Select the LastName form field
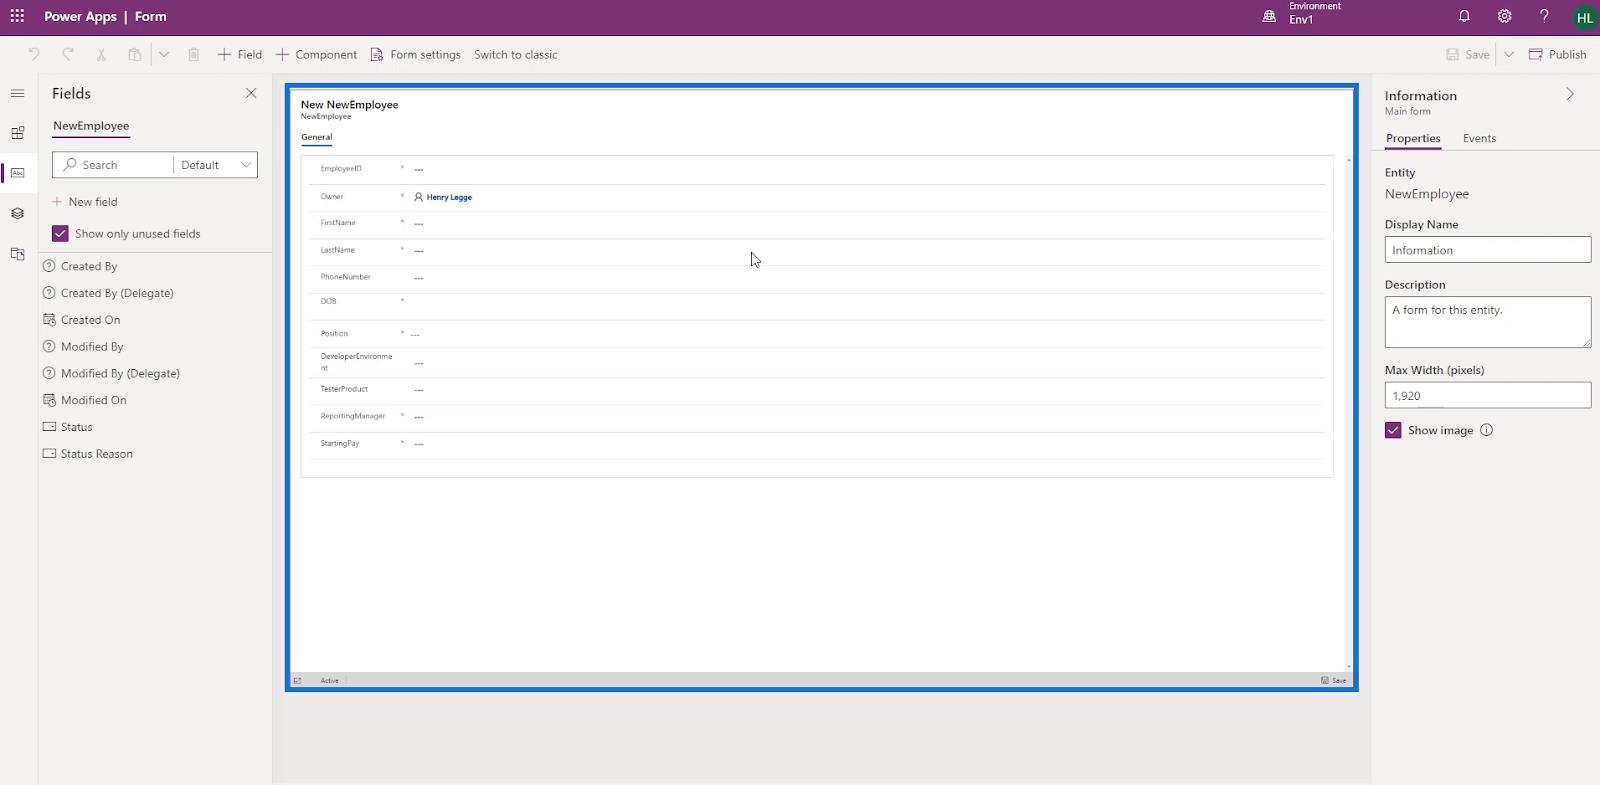The width and height of the screenshot is (1600, 785). click(x=817, y=250)
